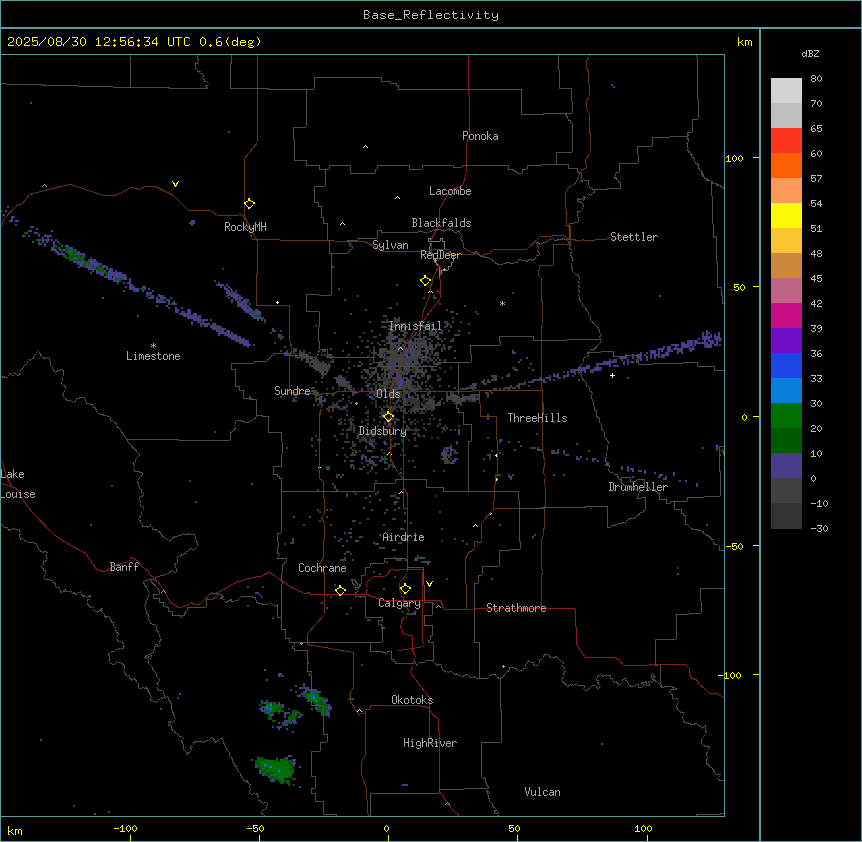Select the RockyMH label
Image resolution: width=862 pixels, height=842 pixels.
pyautogui.click(x=245, y=227)
